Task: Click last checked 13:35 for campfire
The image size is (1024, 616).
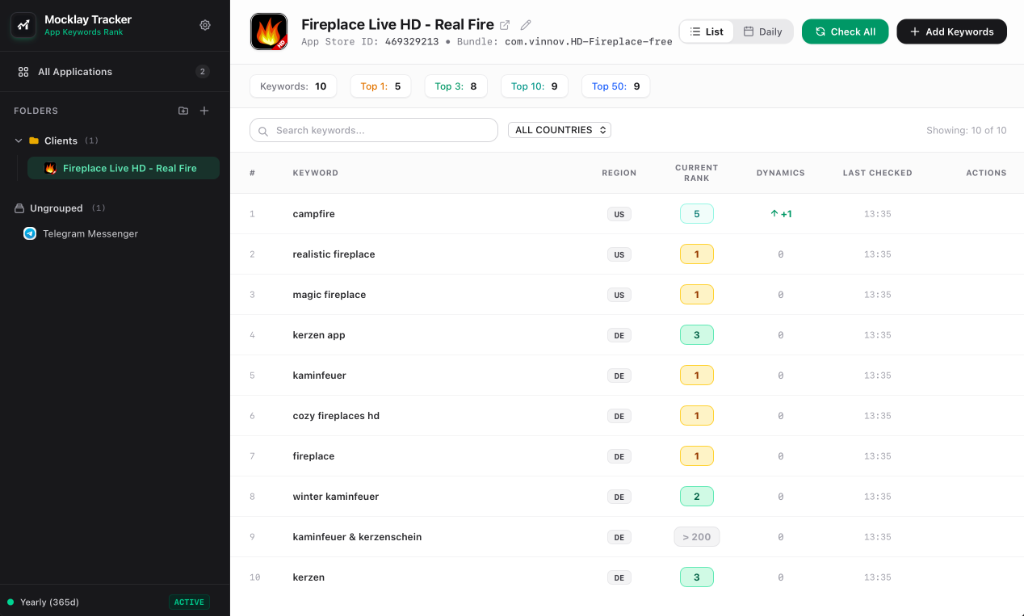Action: (x=877, y=214)
